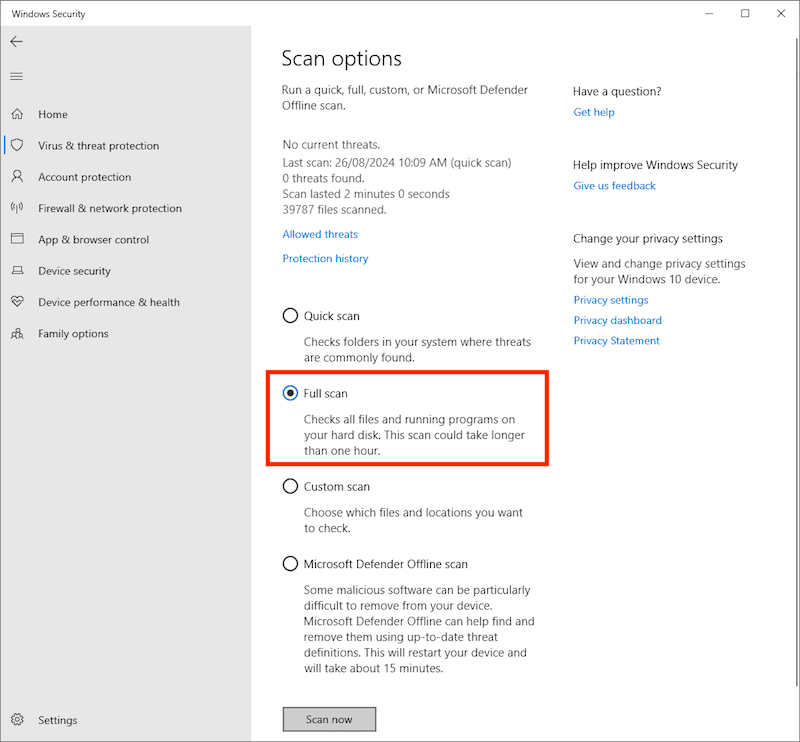The height and width of the screenshot is (742, 800).
Task: Select the Full scan radio button
Action: pyautogui.click(x=290, y=394)
